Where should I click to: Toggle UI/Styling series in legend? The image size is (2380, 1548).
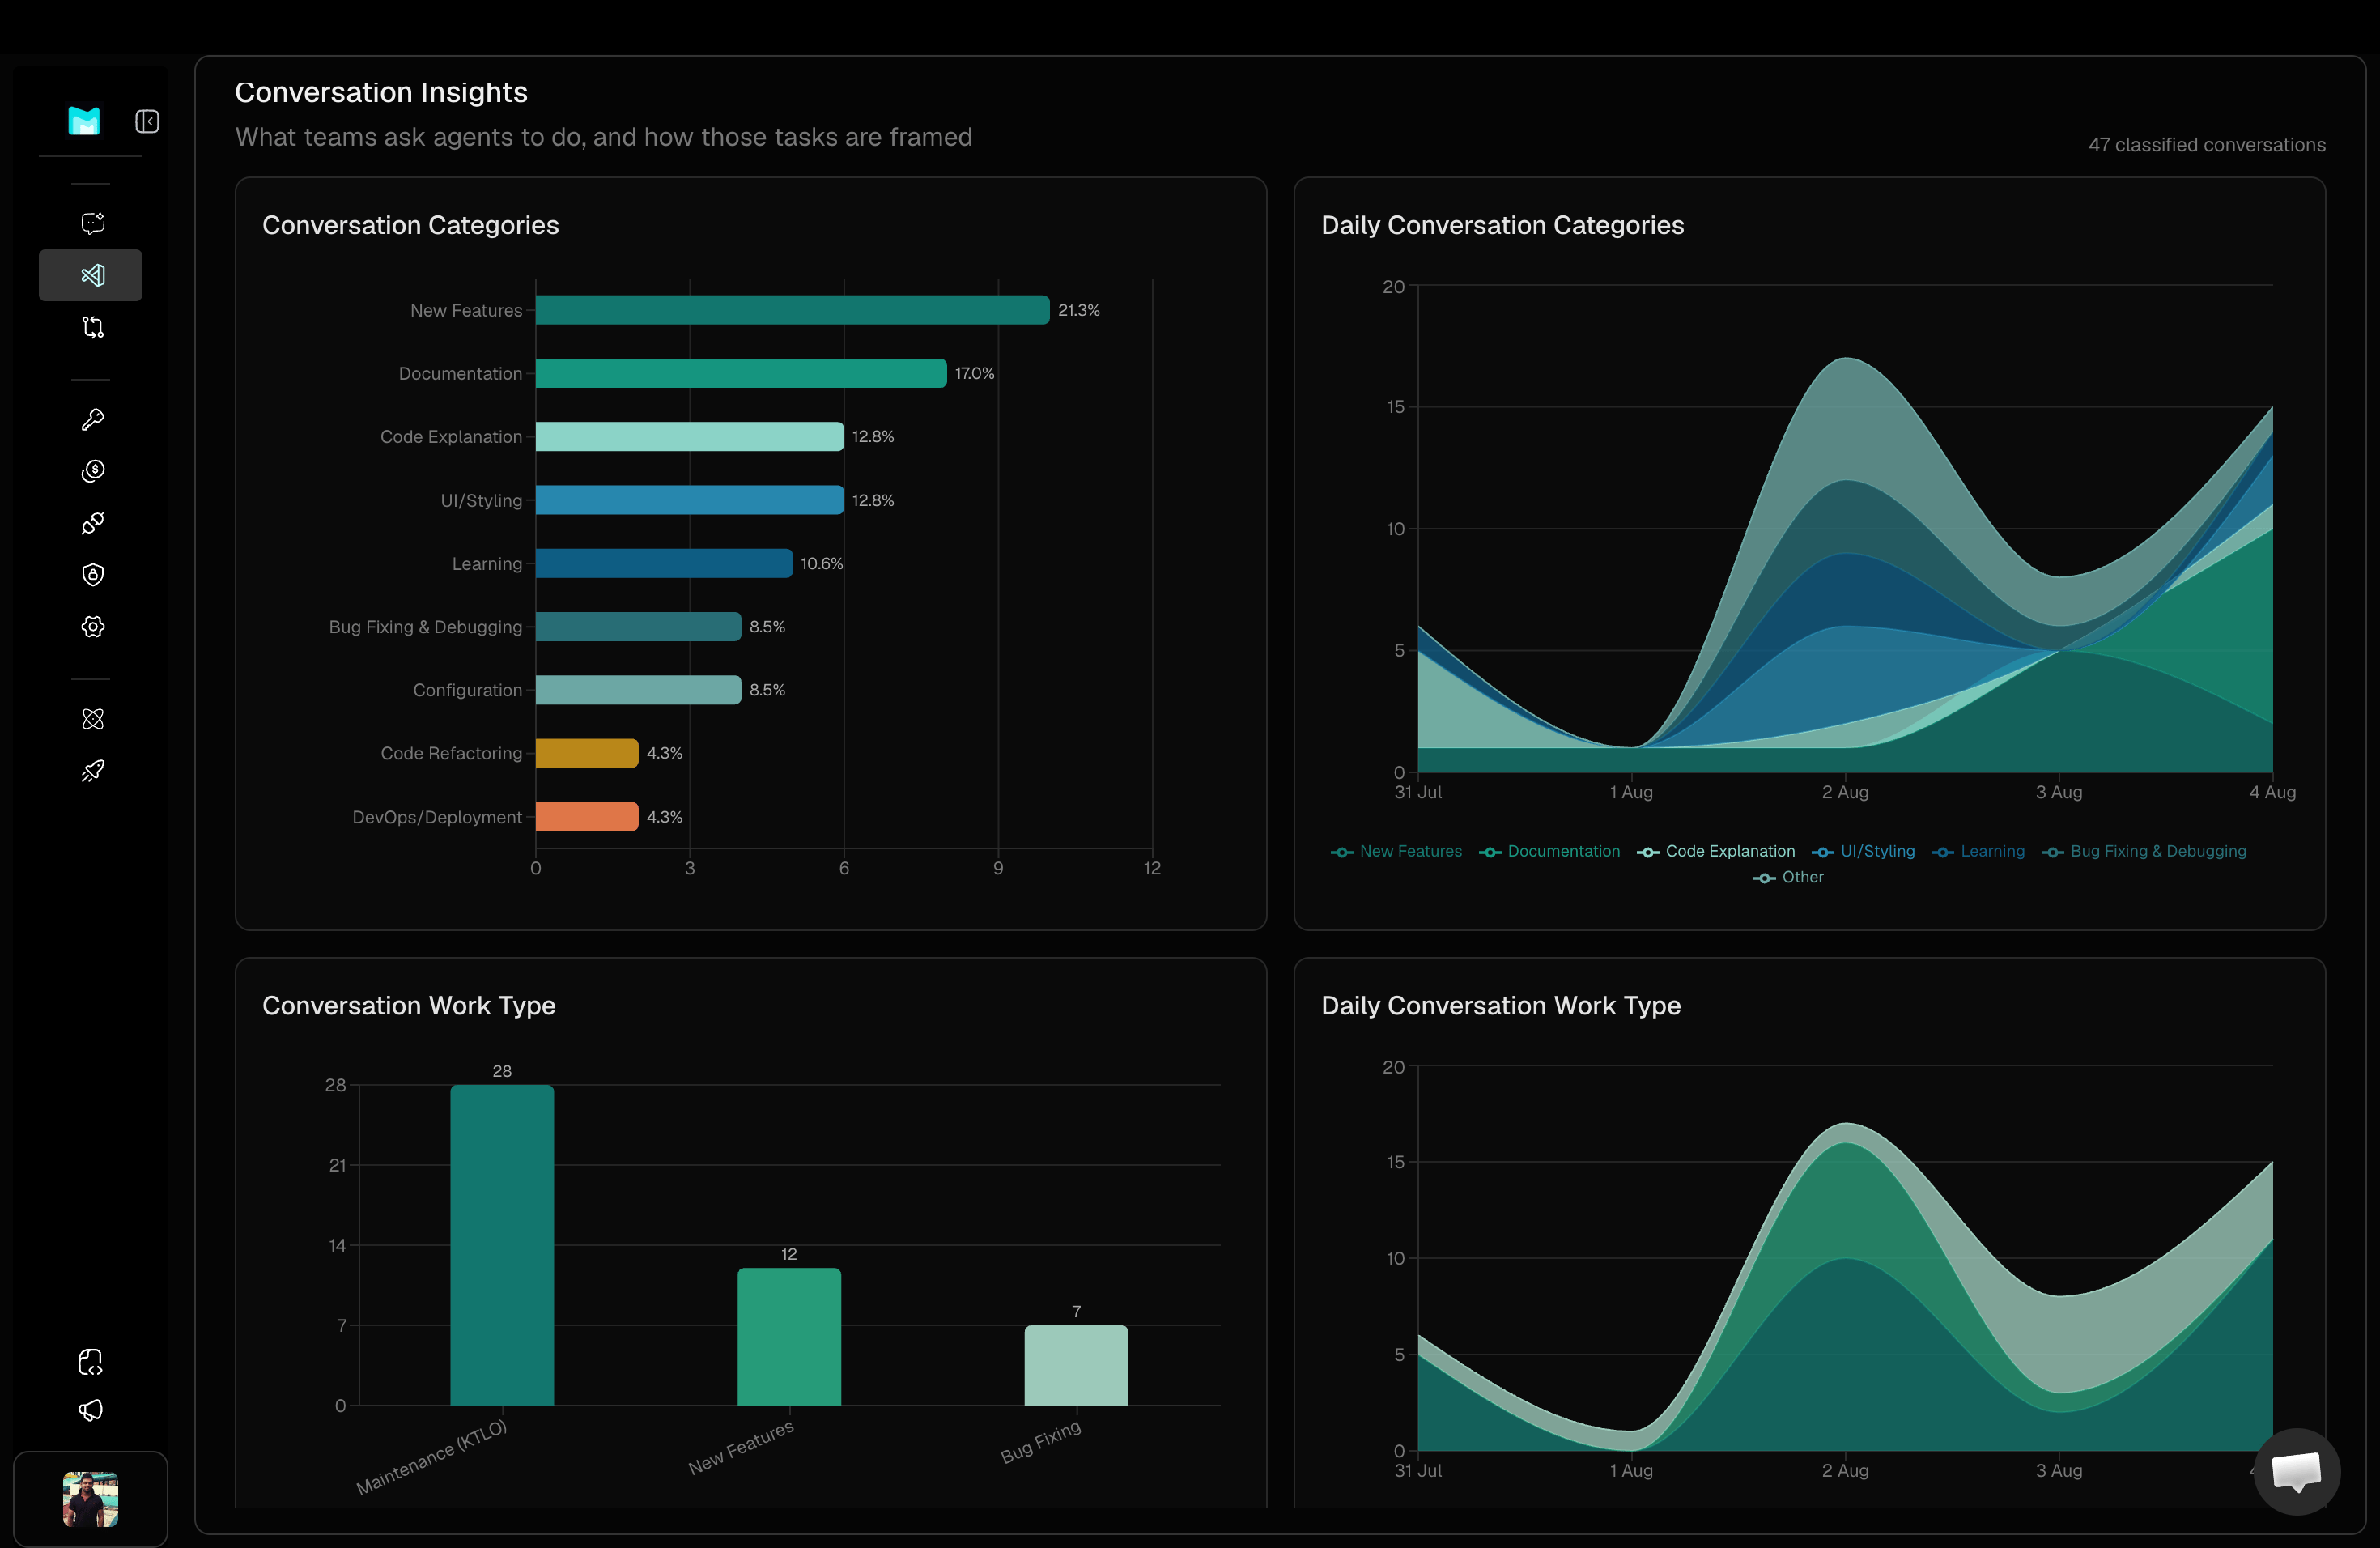click(1863, 851)
